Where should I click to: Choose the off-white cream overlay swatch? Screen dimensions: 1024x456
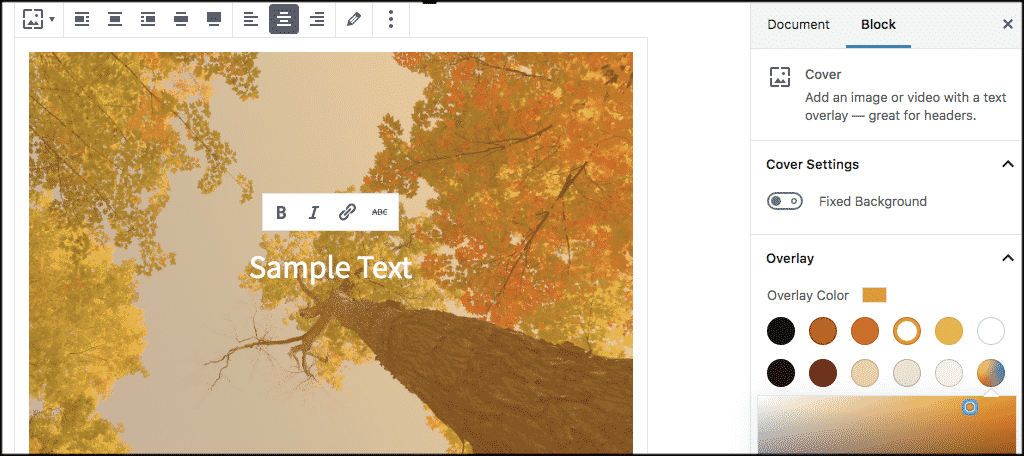coord(949,373)
